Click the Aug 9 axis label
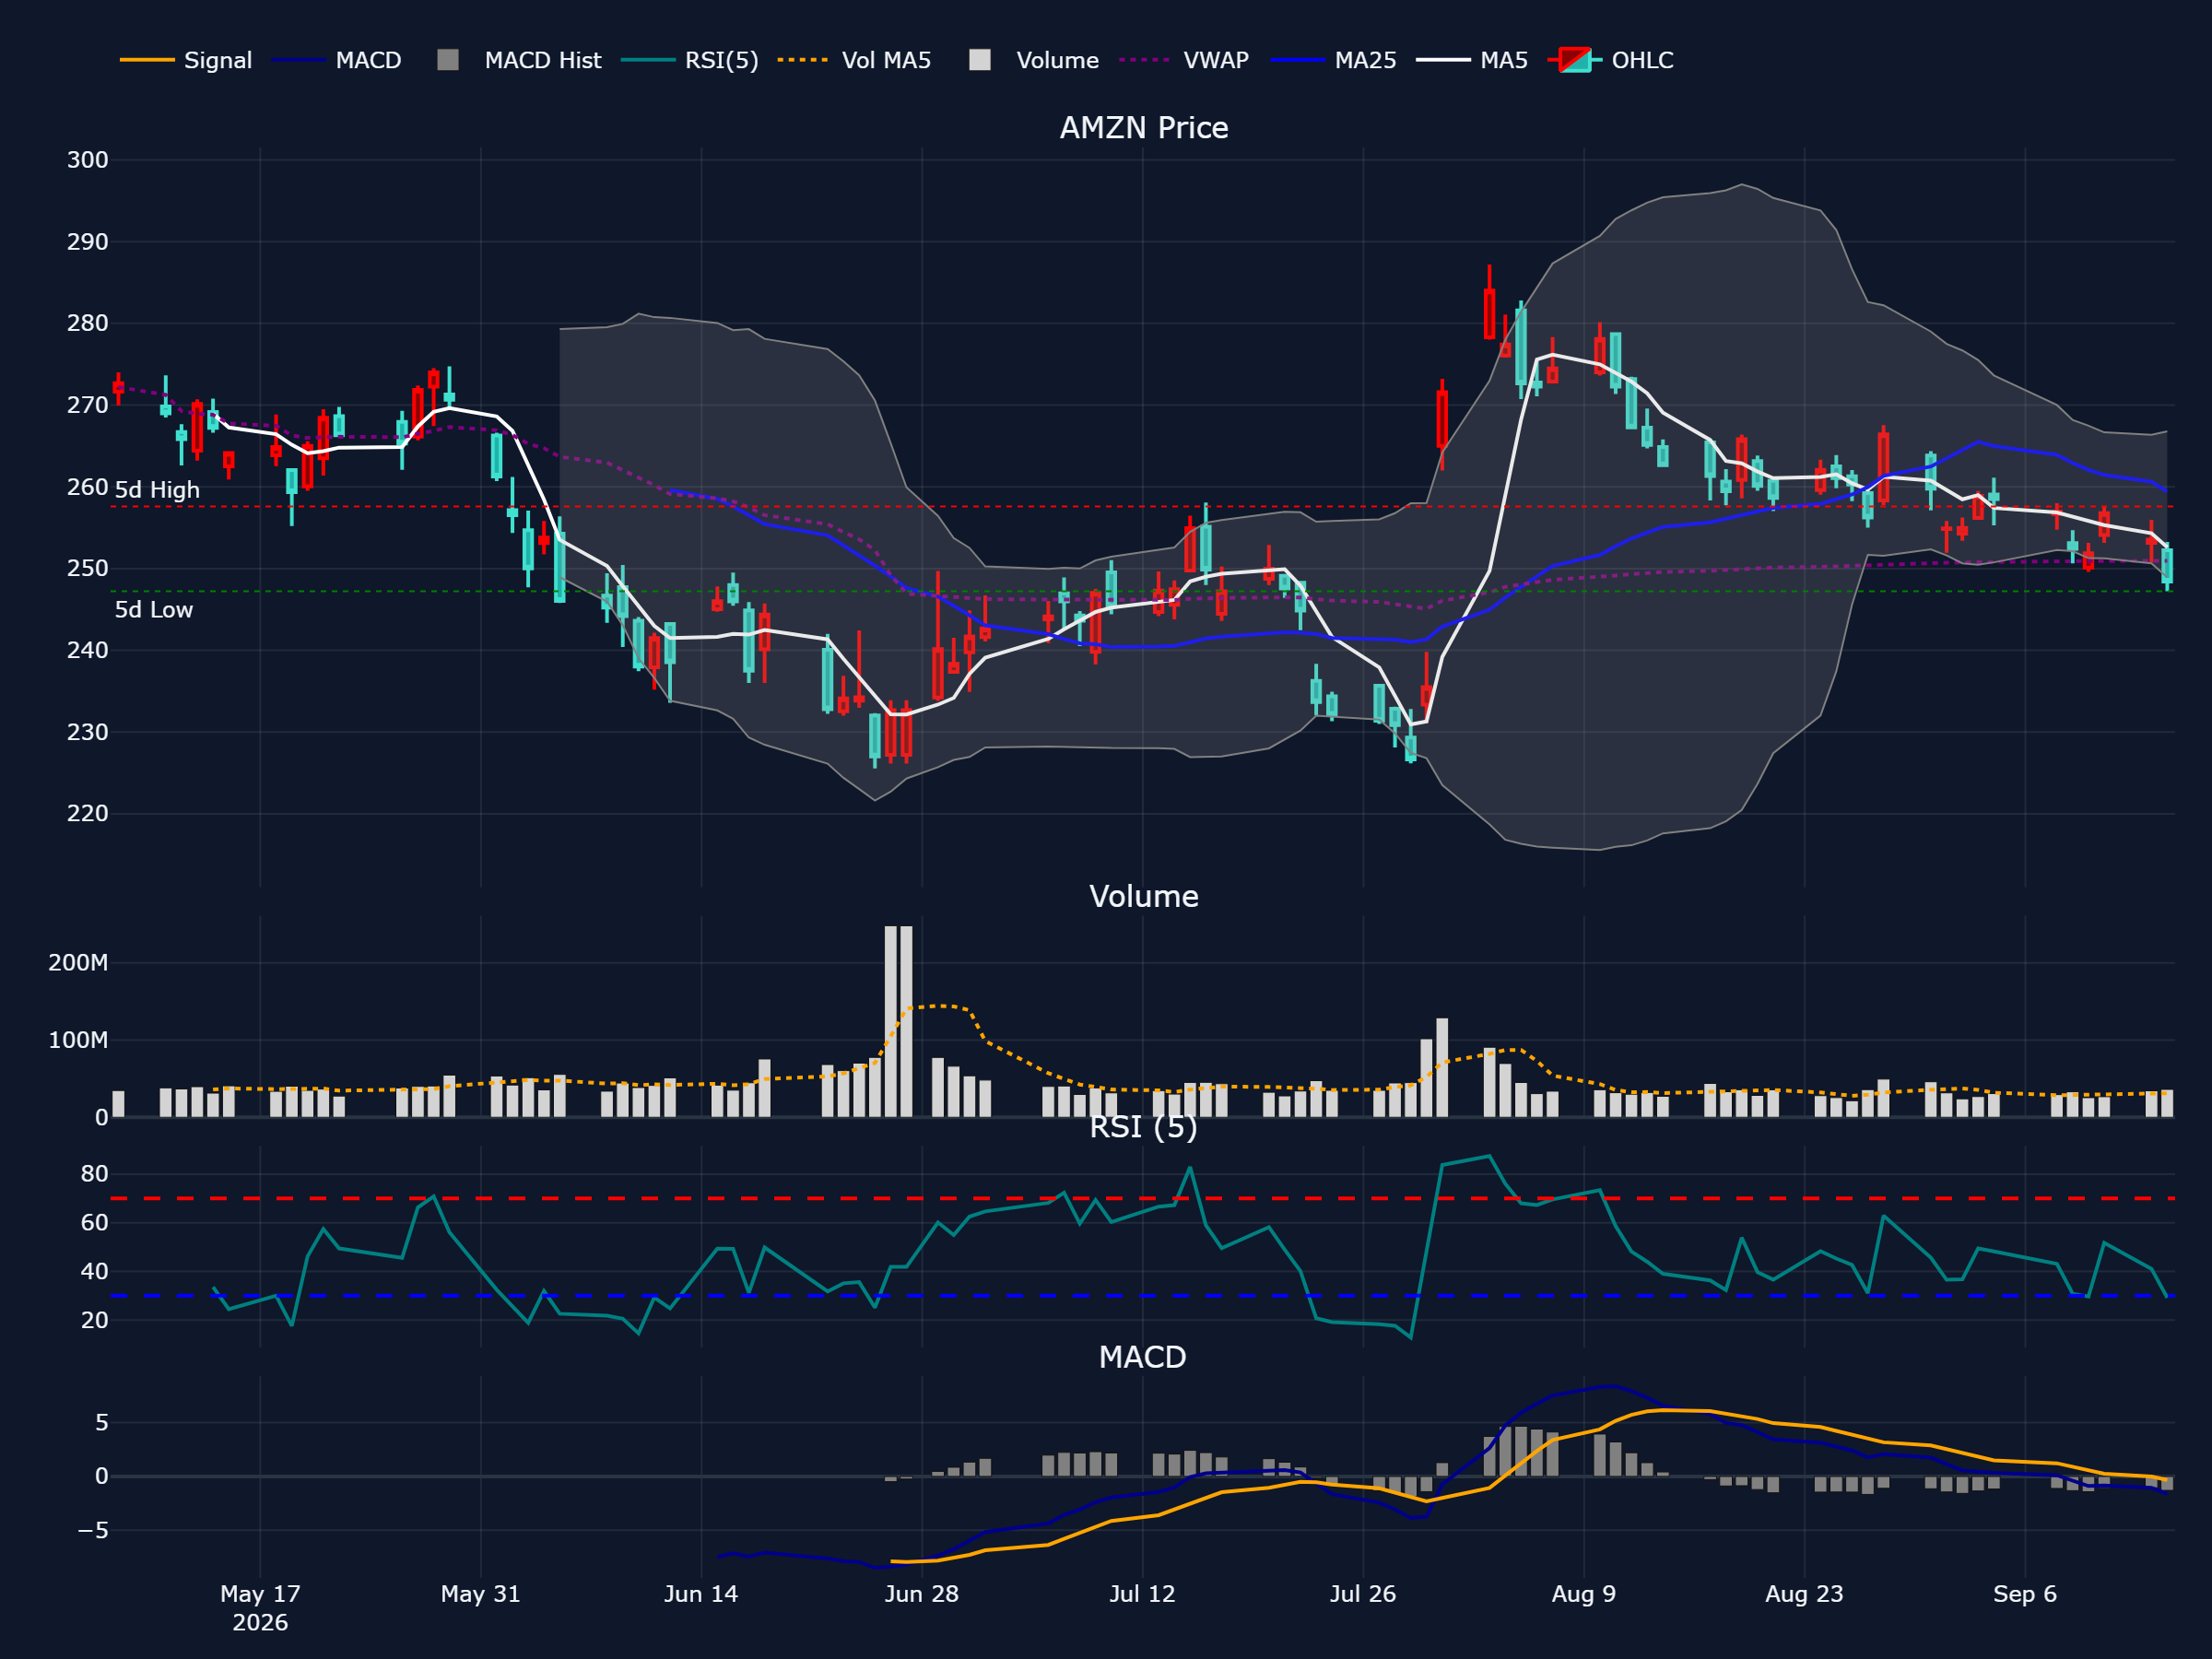Screen dimensions: 2212x1659 tap(1584, 1594)
